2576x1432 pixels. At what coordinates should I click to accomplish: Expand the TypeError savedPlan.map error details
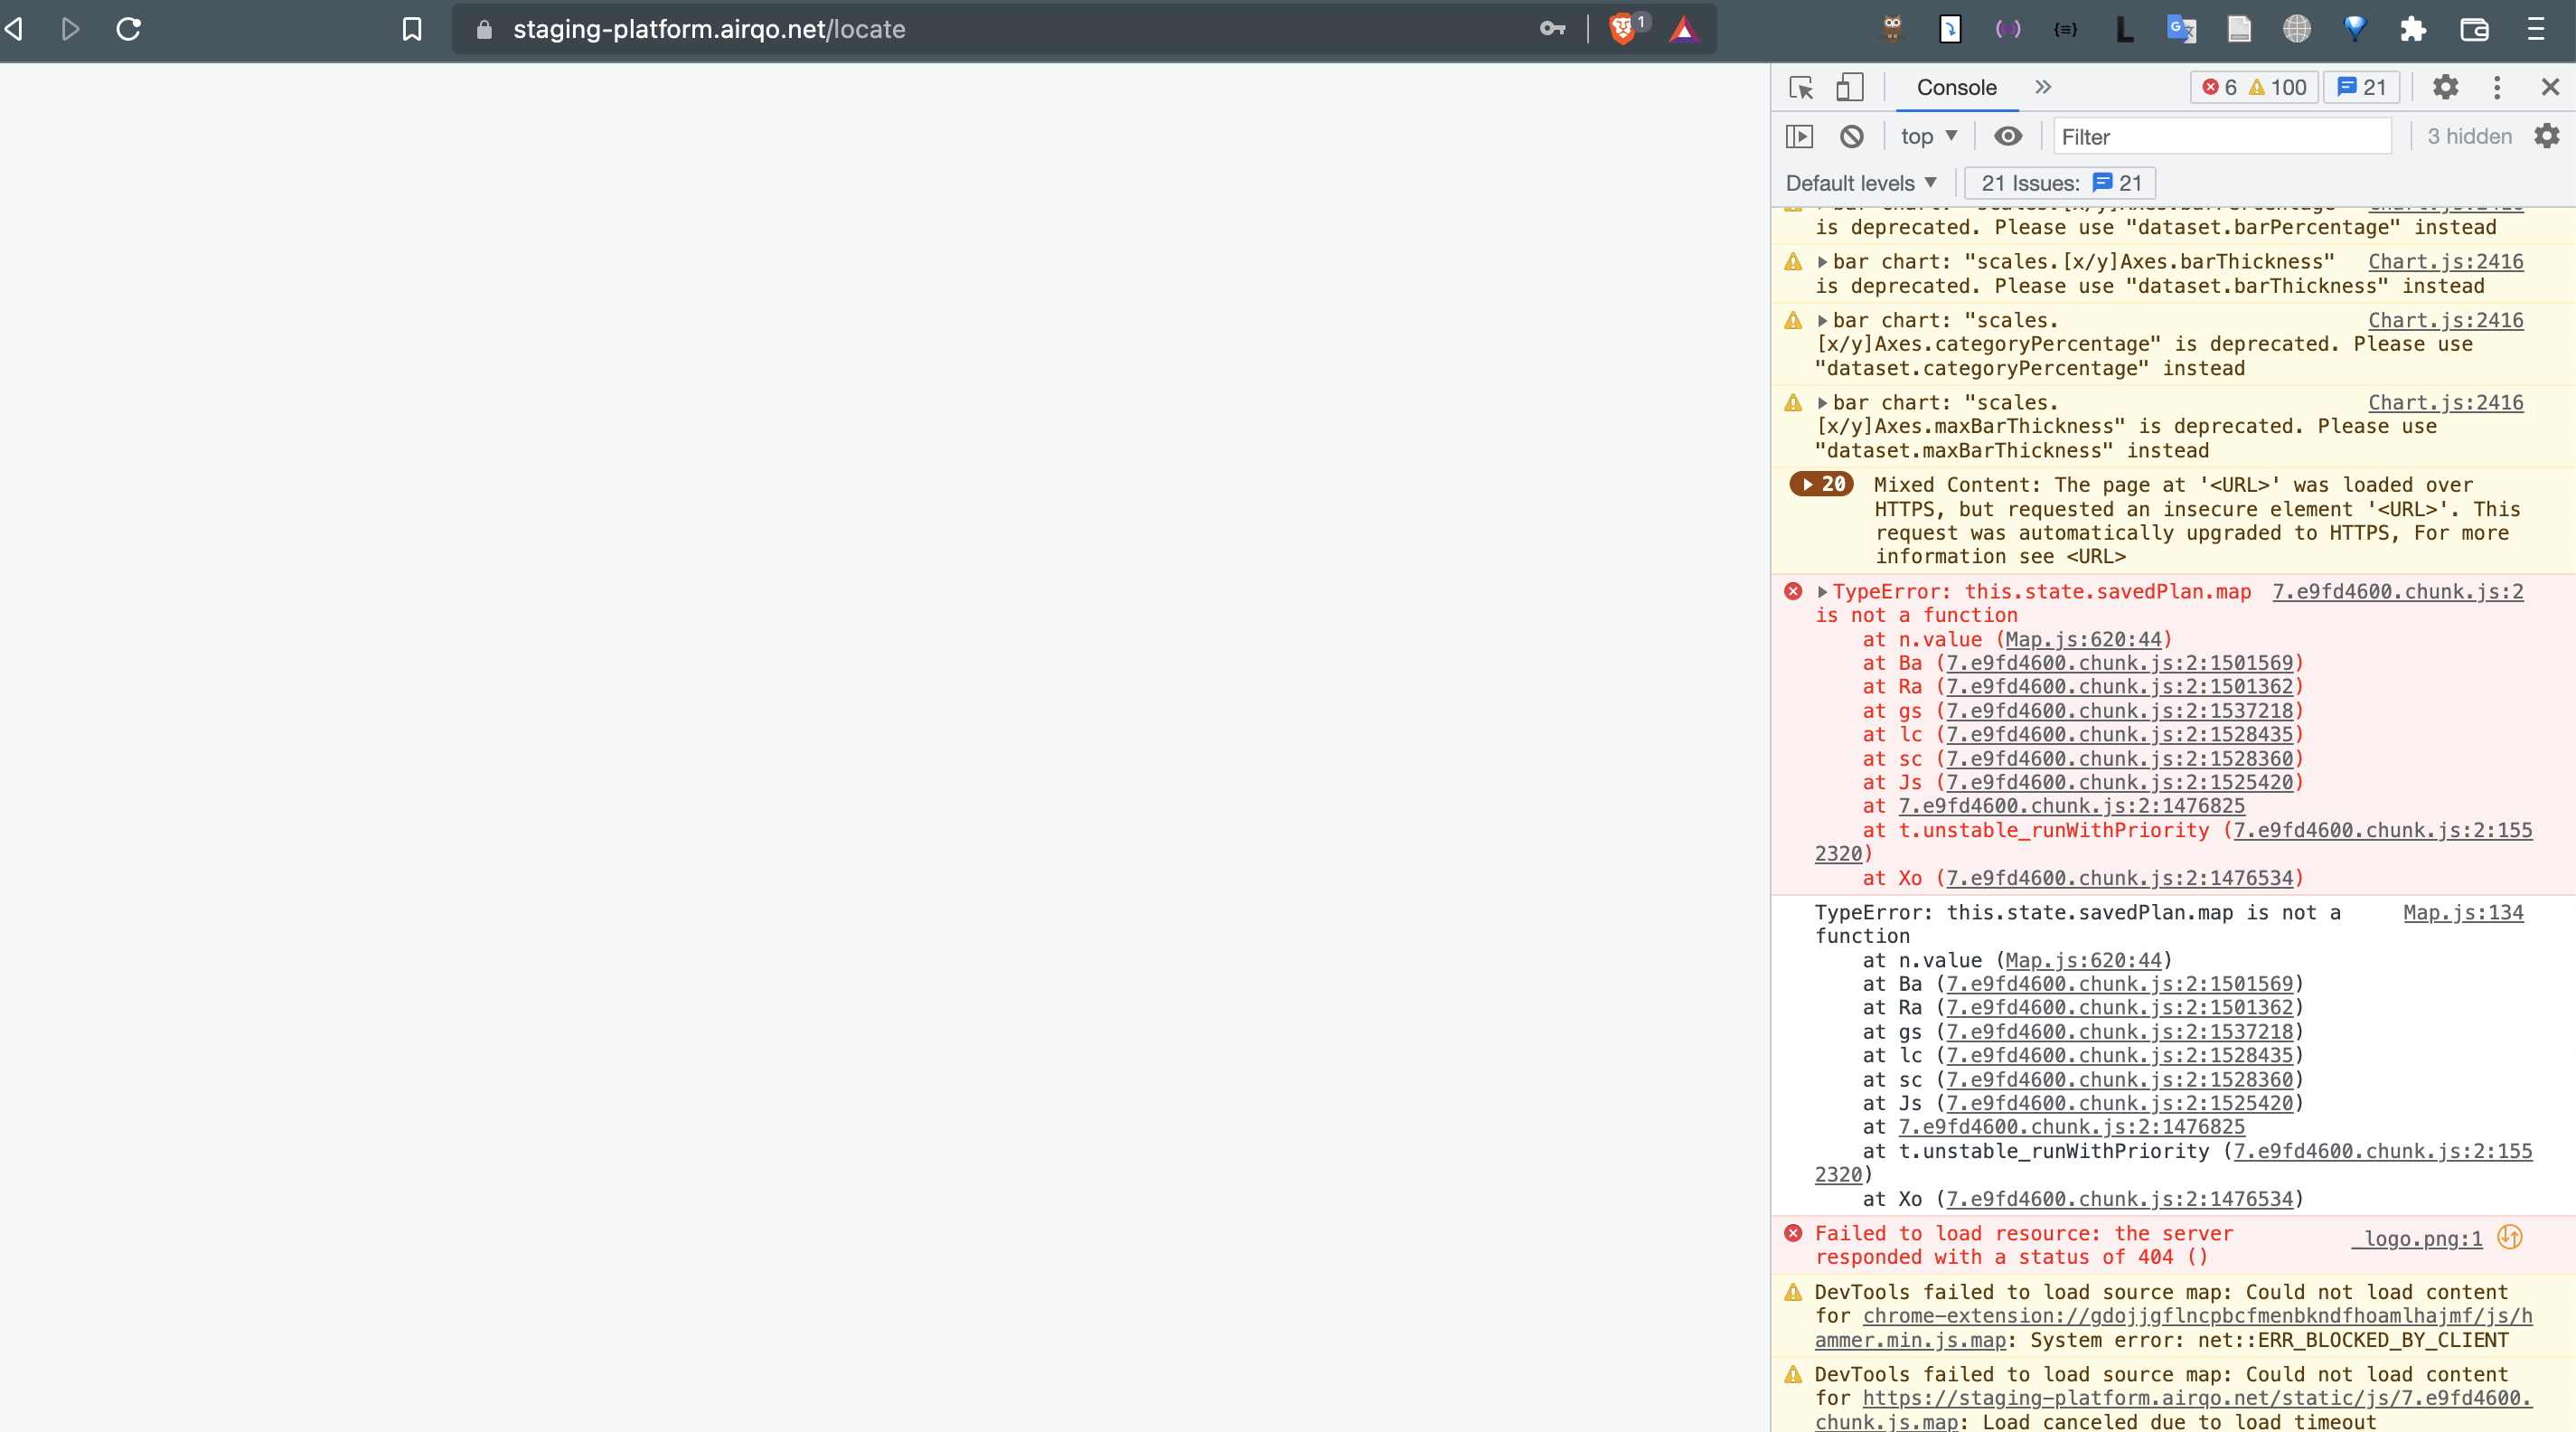[x=1824, y=591]
